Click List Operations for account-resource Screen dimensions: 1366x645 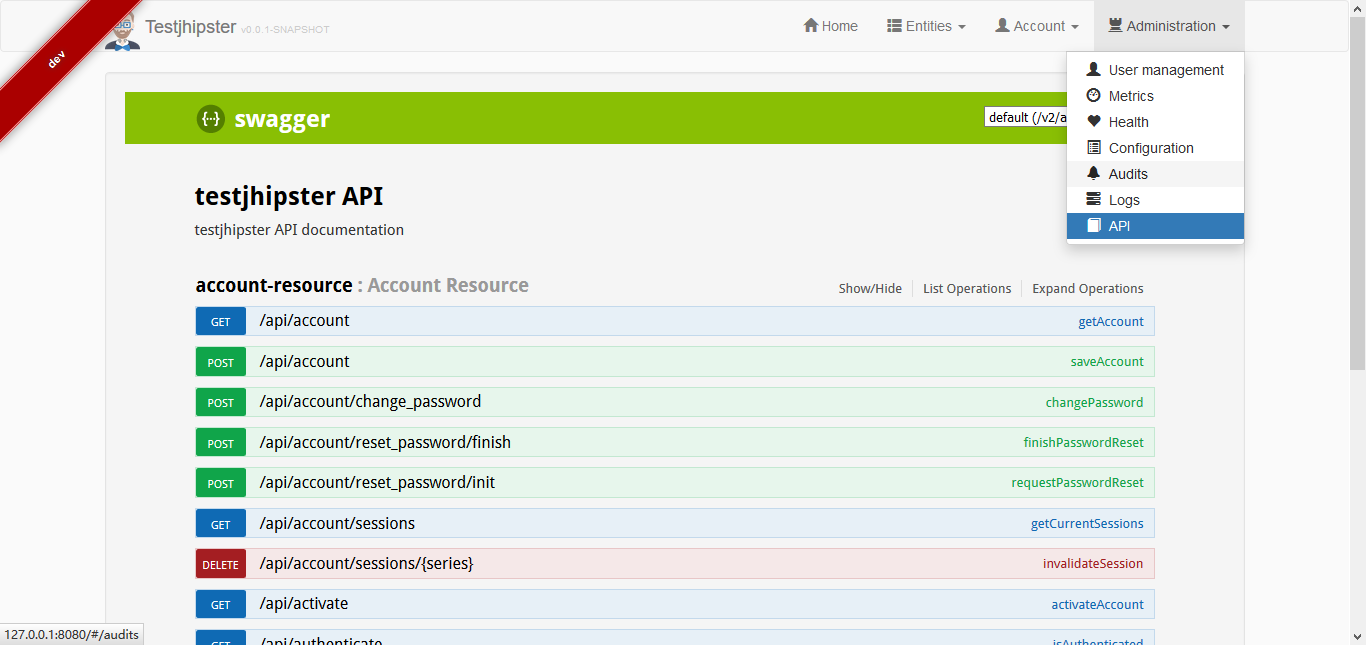pos(967,288)
